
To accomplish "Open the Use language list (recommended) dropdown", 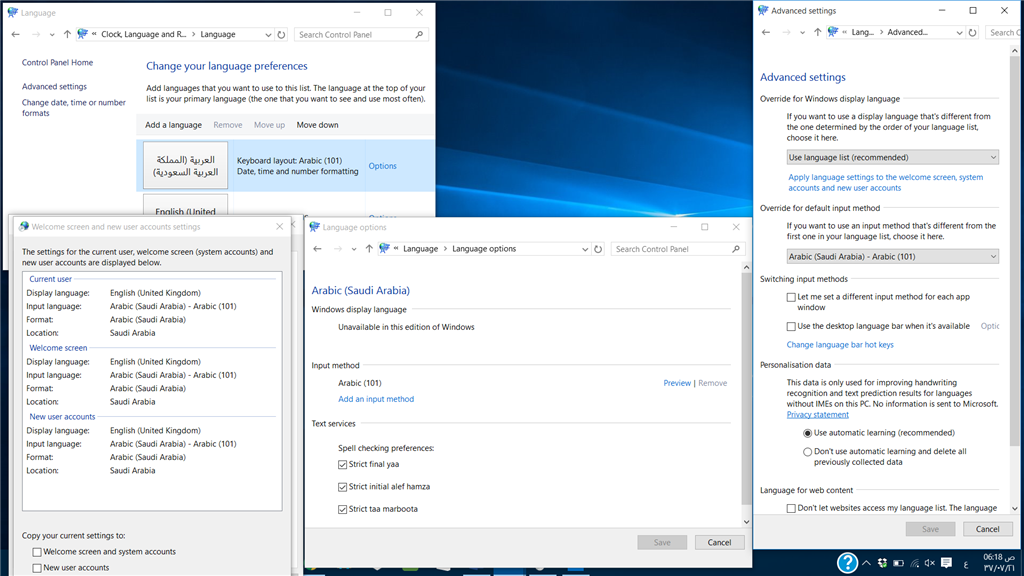I will point(892,157).
